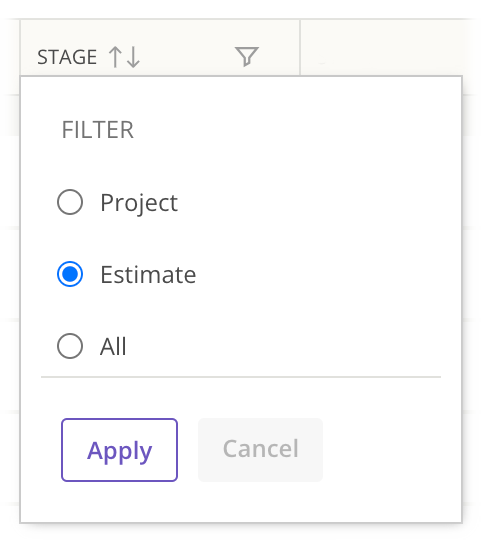
Task: Apply the selected stage filter
Action: [x=120, y=450]
